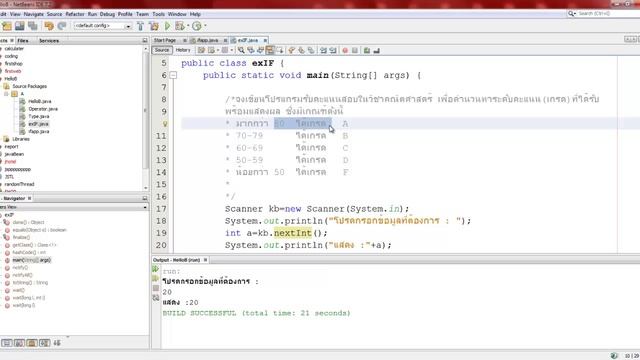Click the toggle bookmark icon in editor toolbar
Image resolution: width=640 pixels, height=360 pixels.
311,50
